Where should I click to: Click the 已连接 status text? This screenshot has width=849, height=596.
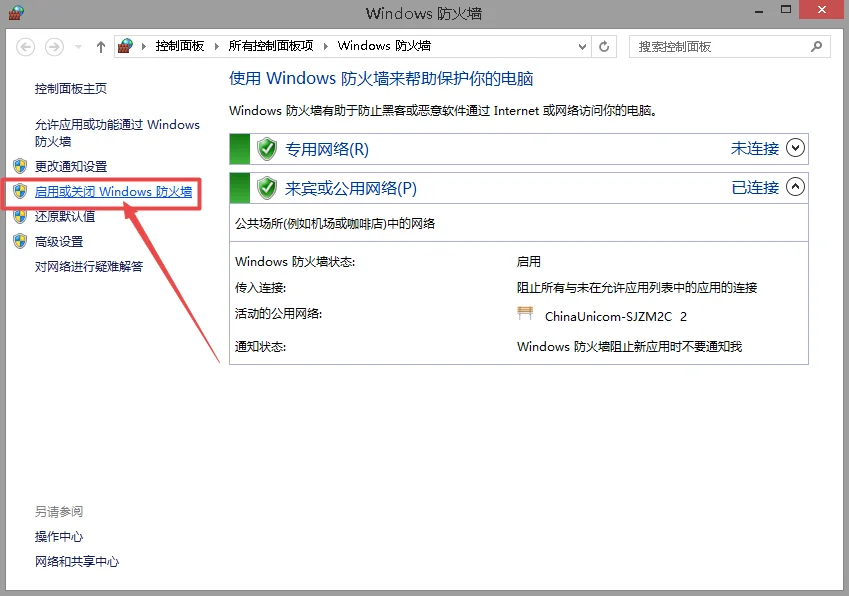coord(755,187)
